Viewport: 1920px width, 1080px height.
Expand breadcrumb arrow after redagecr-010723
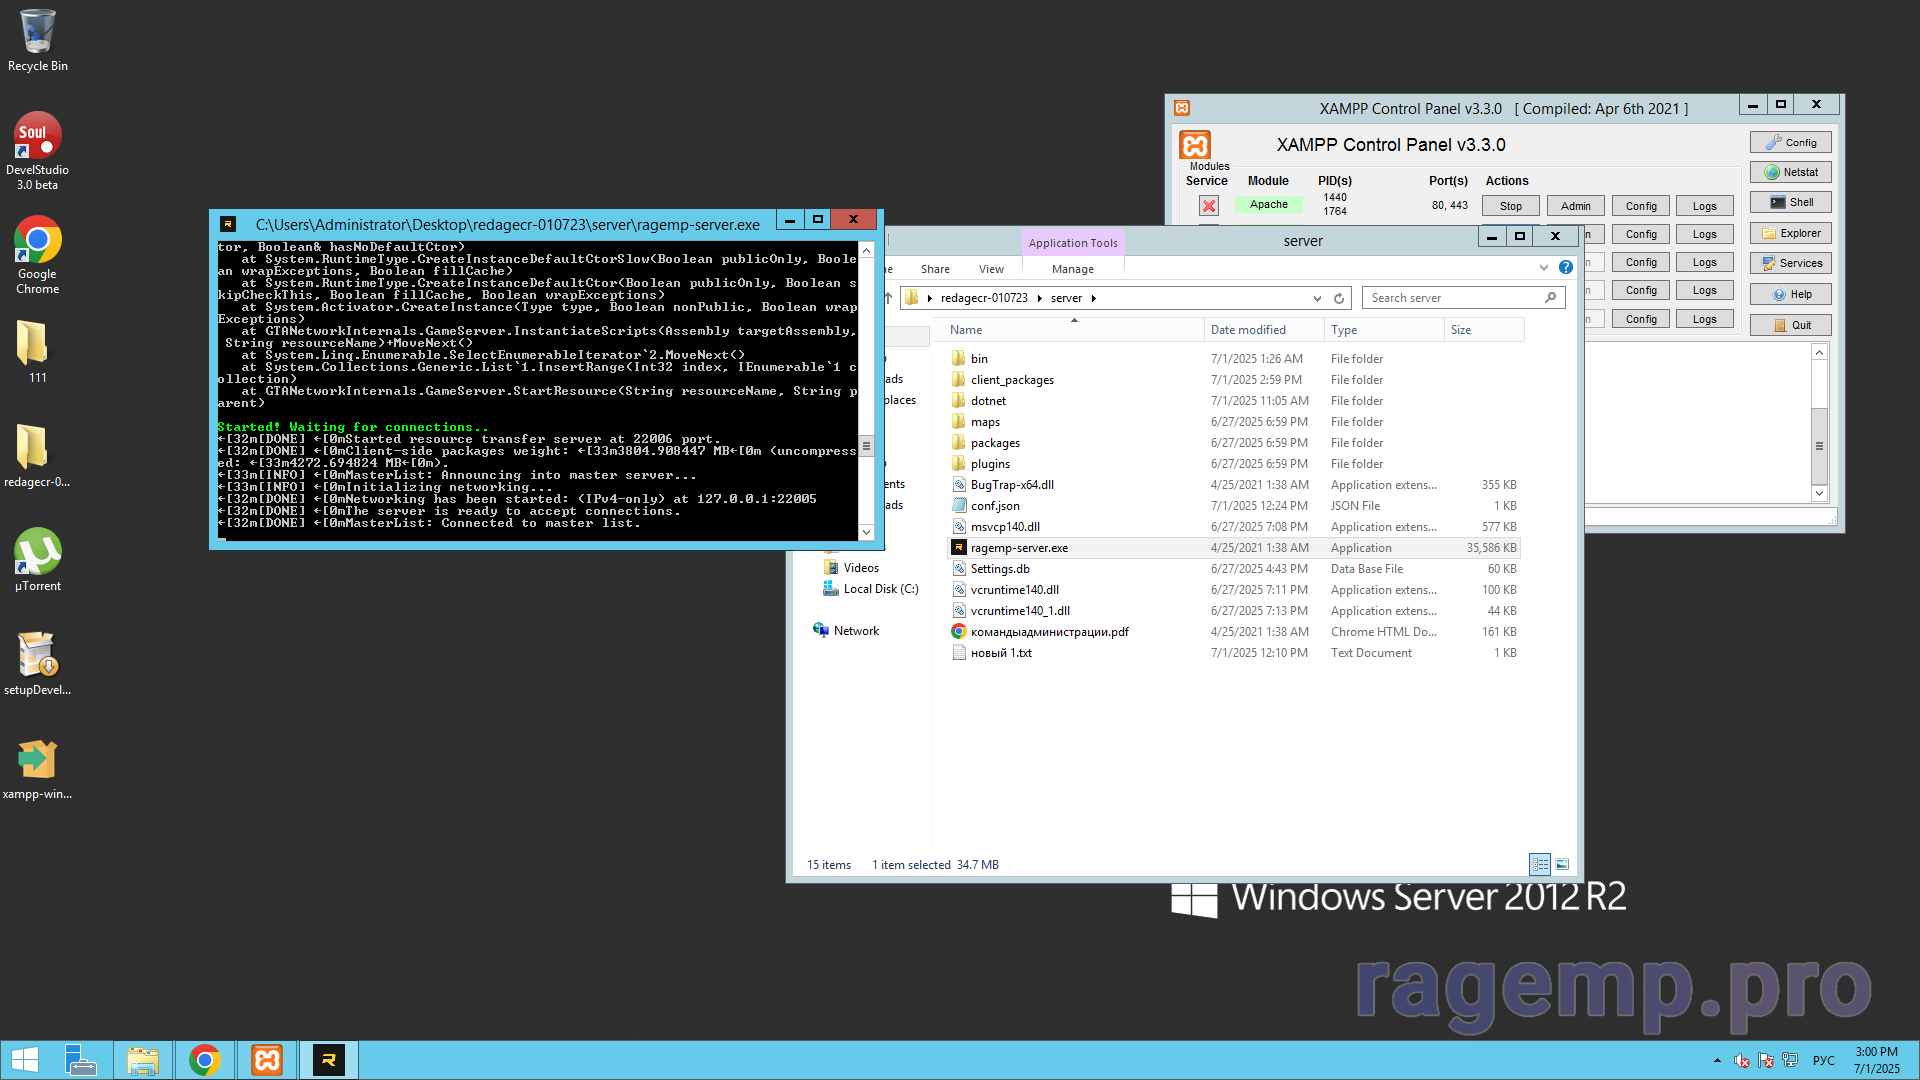[1040, 298]
